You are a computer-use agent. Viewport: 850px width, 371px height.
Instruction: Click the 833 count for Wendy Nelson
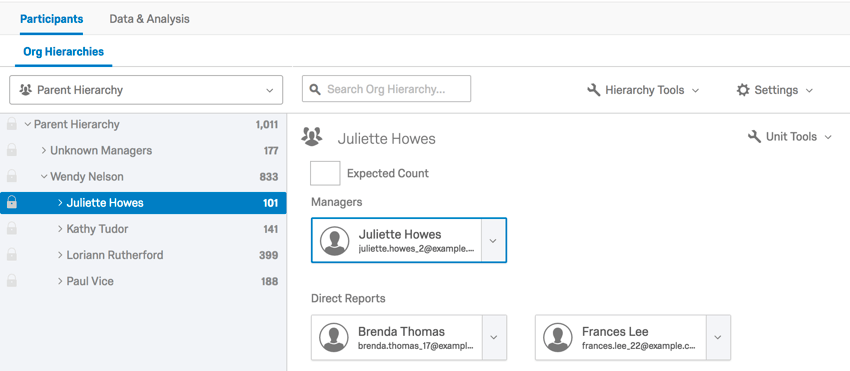pyautogui.click(x=269, y=177)
